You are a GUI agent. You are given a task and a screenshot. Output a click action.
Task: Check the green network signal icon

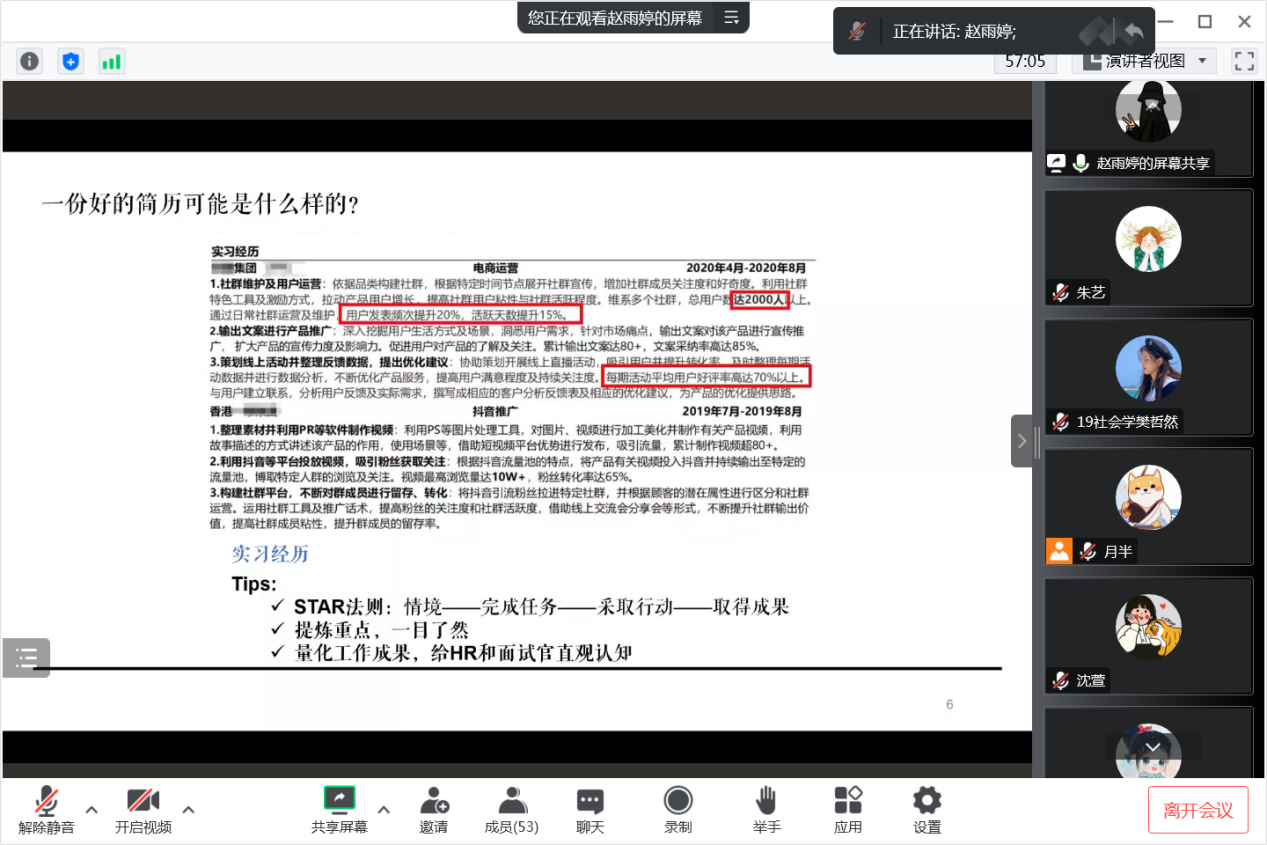pyautogui.click(x=111, y=61)
